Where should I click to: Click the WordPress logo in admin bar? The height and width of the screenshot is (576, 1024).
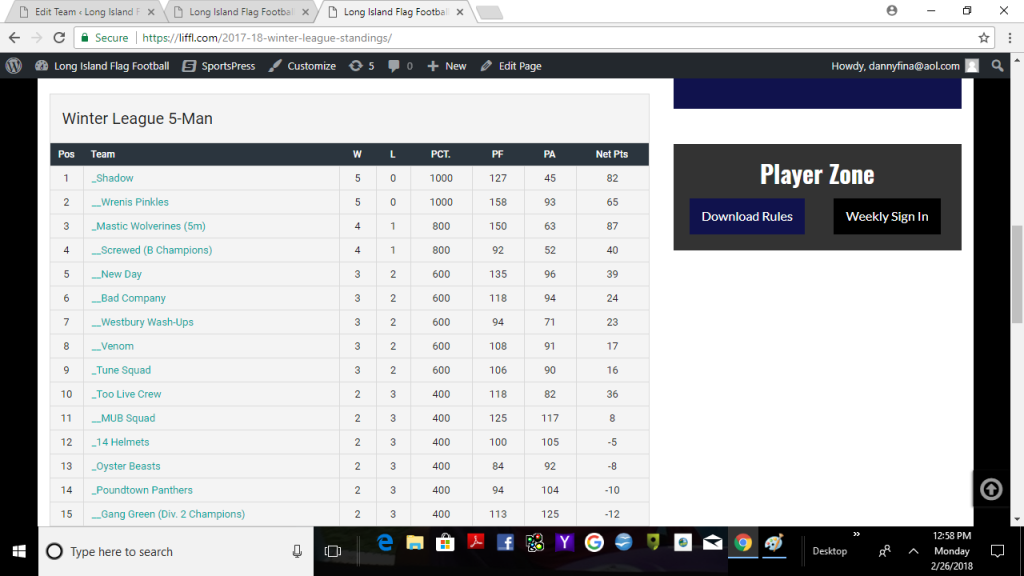coord(13,66)
